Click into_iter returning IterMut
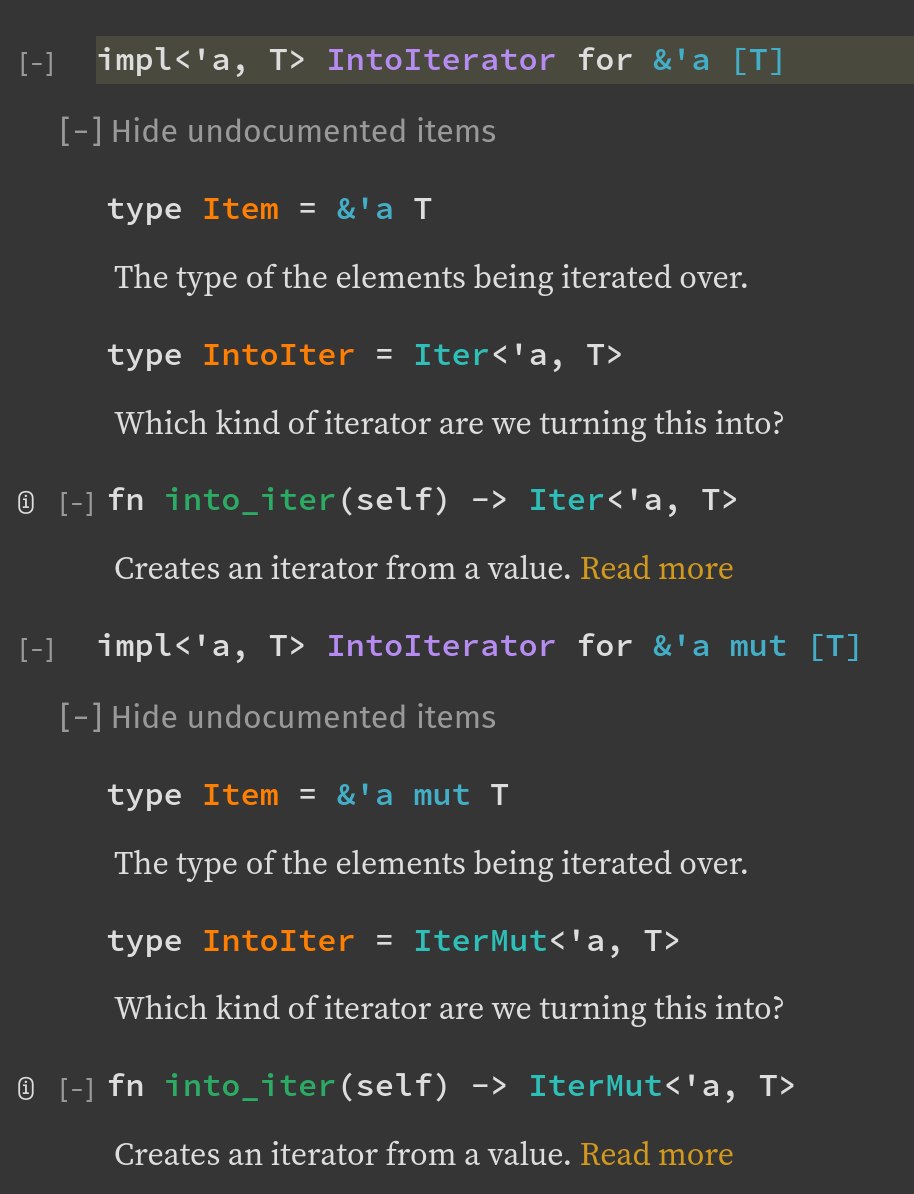This screenshot has width=914, height=1194. click(x=250, y=1086)
